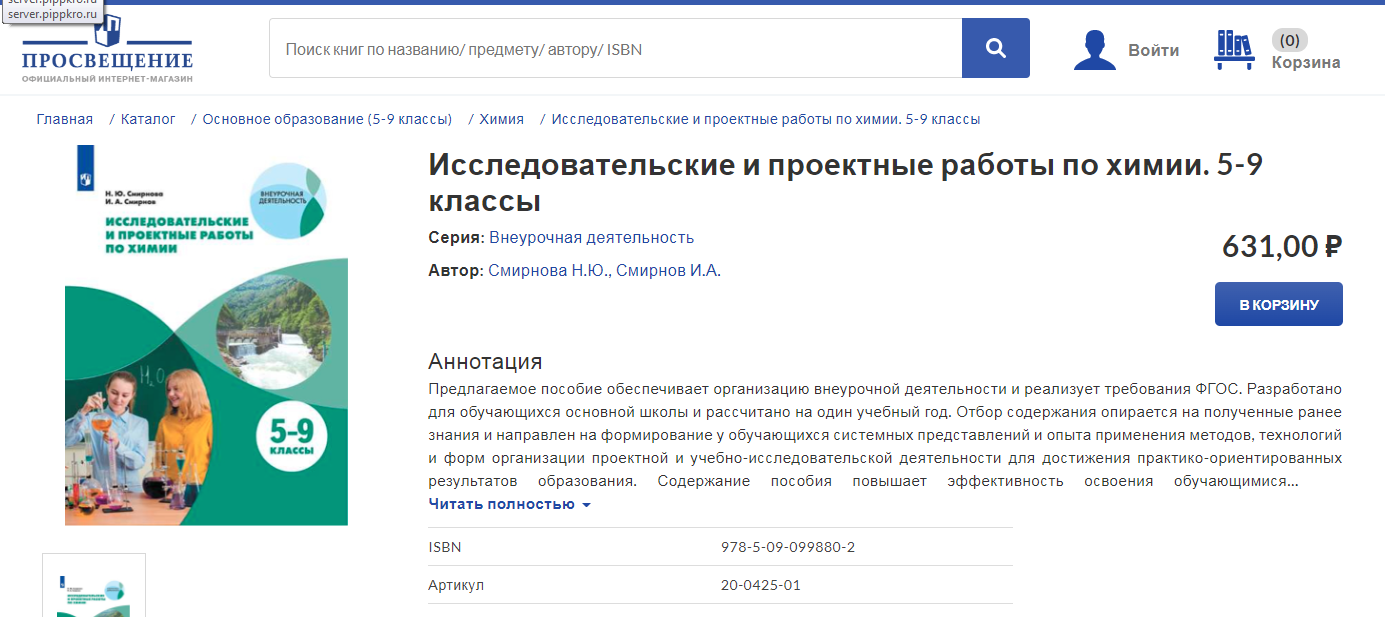
Task: Click author link Смирнова Н.Ю.
Action: click(548, 271)
